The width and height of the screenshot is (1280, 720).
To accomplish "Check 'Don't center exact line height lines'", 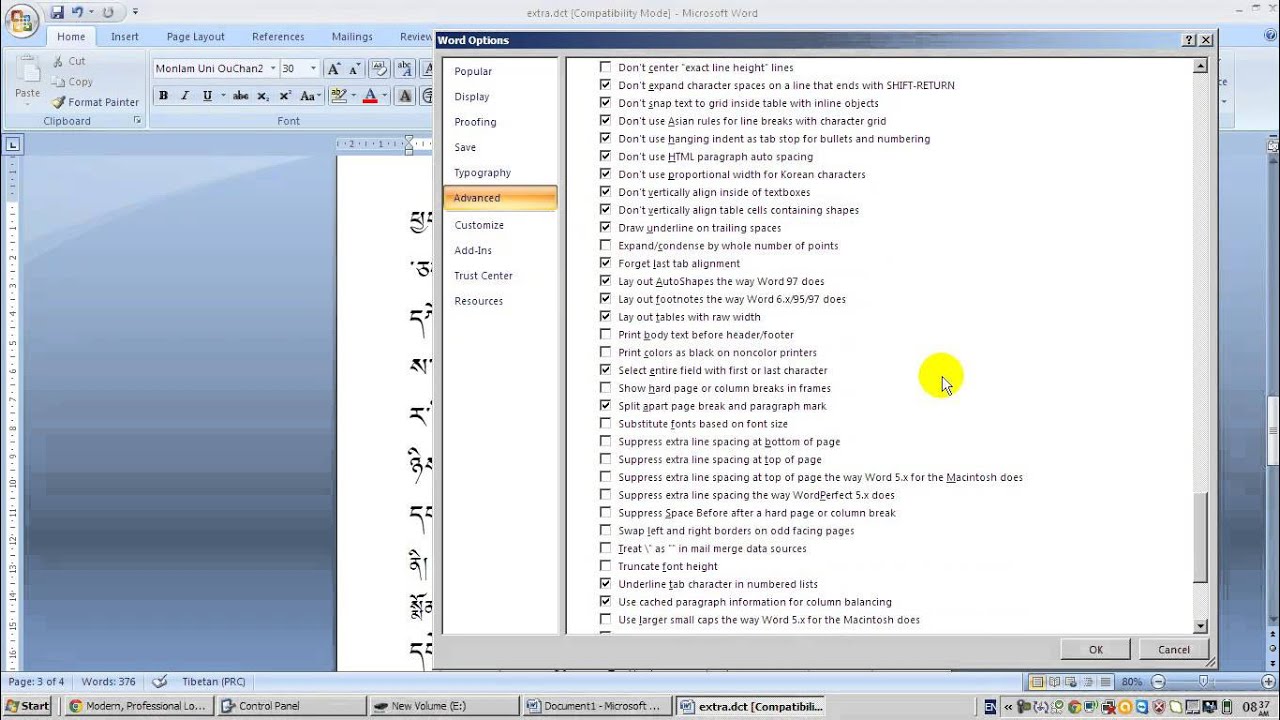I will 605,67.
